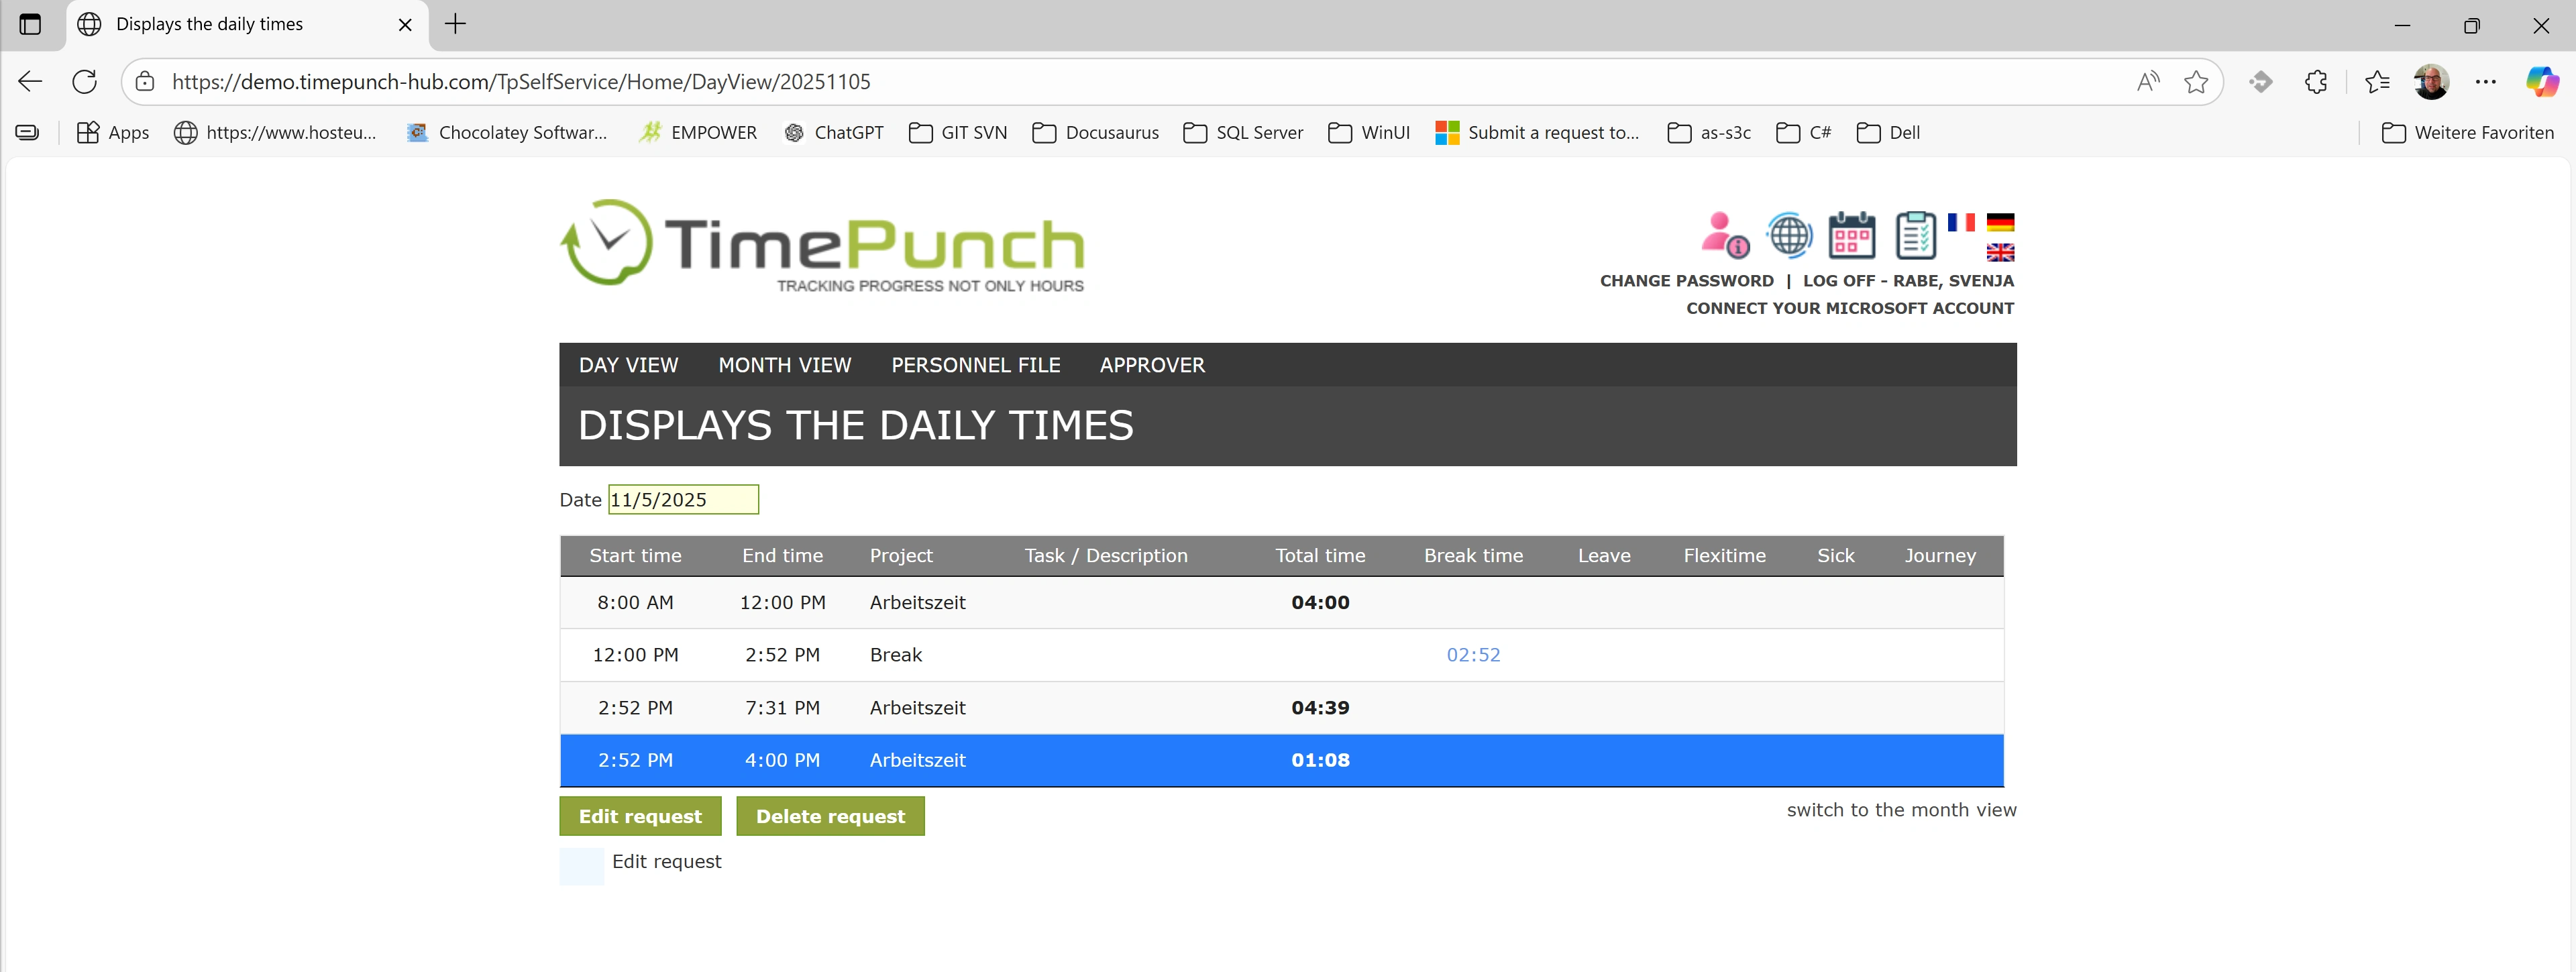The height and width of the screenshot is (972, 2576).
Task: Switch language via French flag
Action: click(x=1961, y=222)
